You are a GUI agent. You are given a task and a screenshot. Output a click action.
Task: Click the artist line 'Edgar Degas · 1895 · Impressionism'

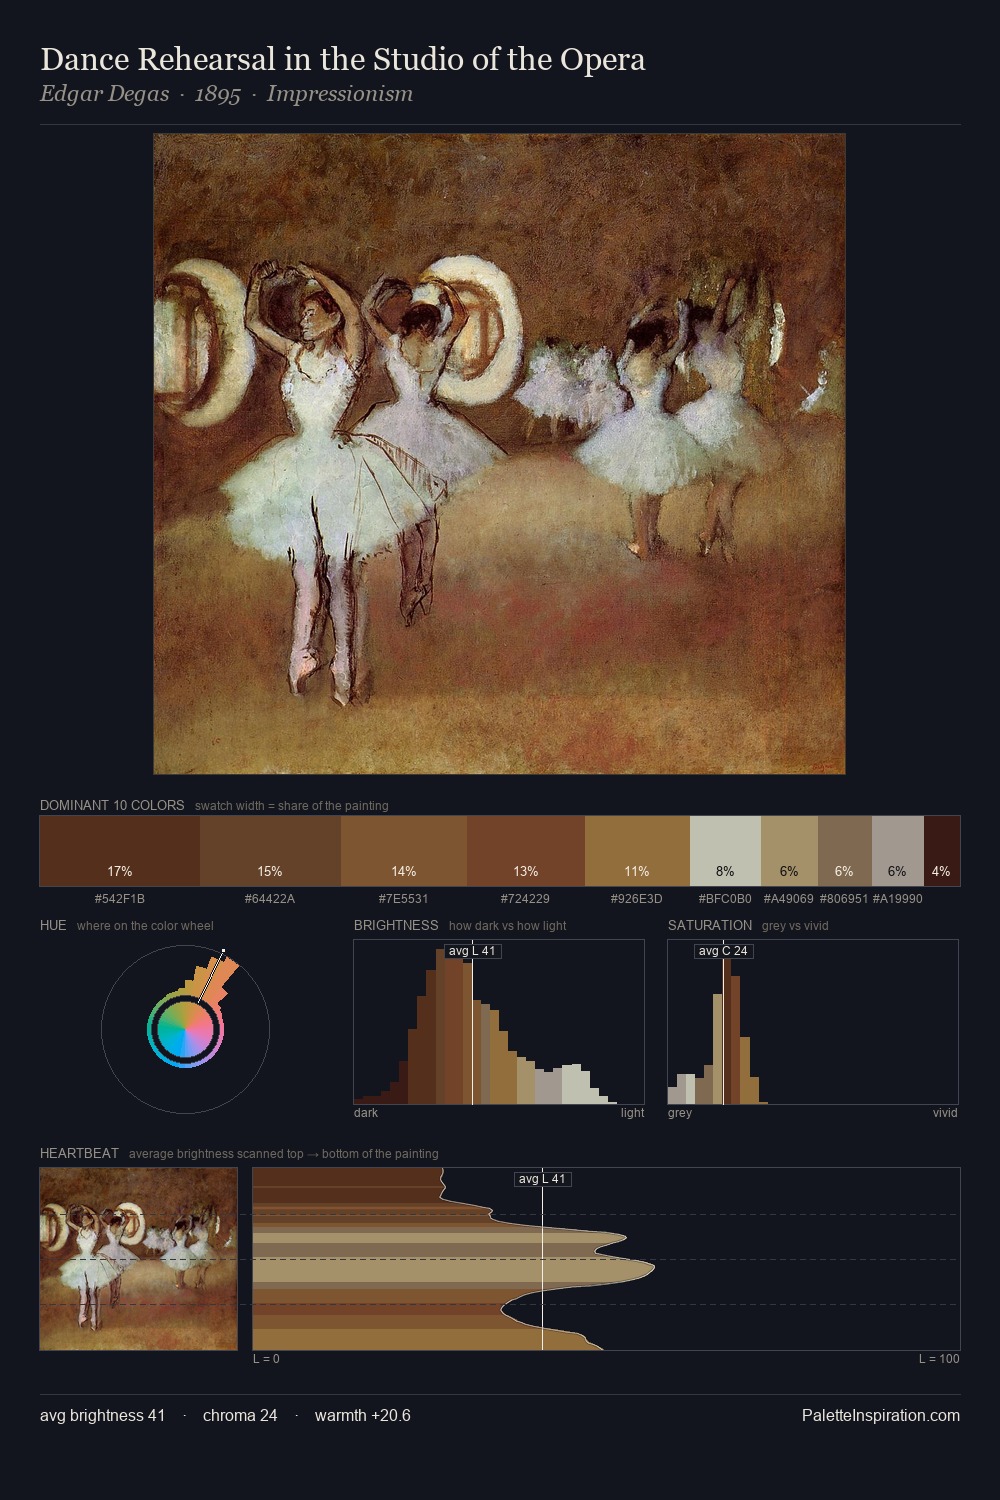(x=226, y=94)
